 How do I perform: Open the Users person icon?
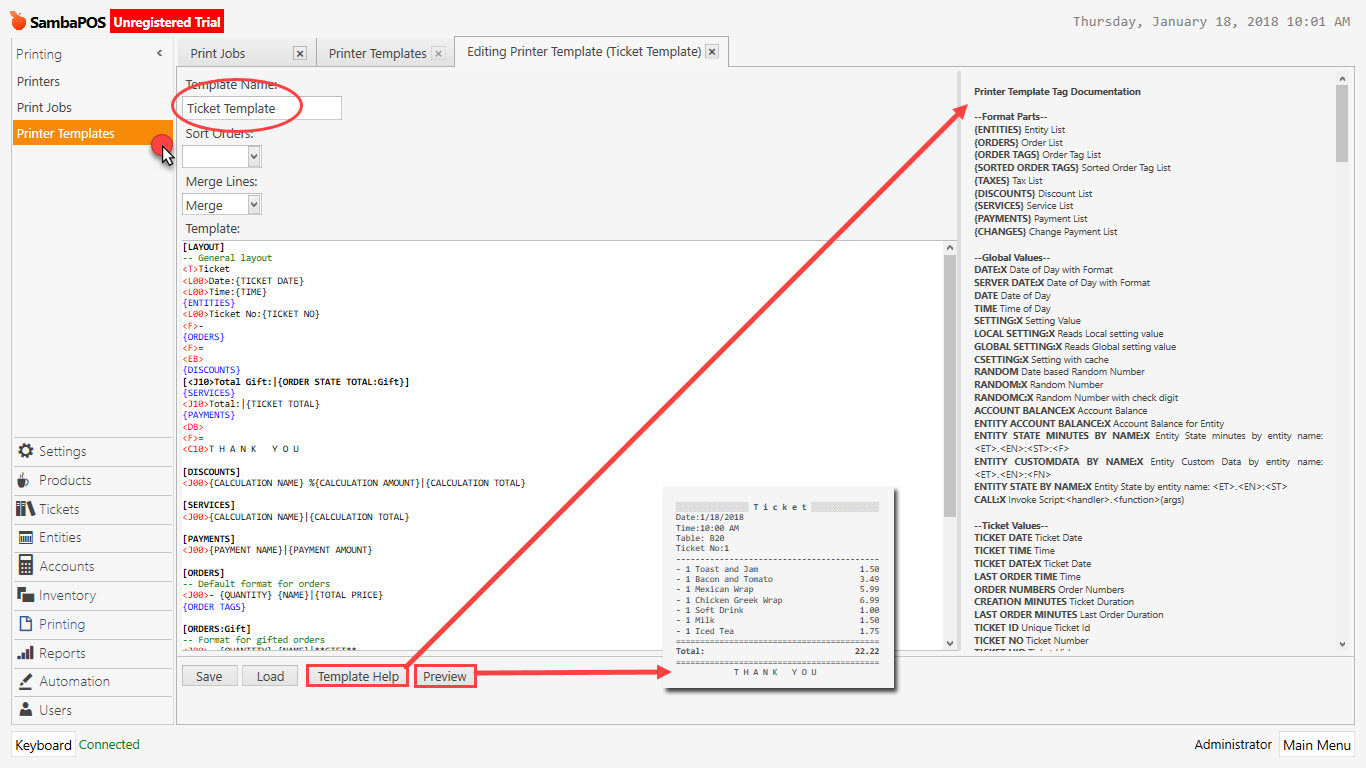(x=25, y=710)
